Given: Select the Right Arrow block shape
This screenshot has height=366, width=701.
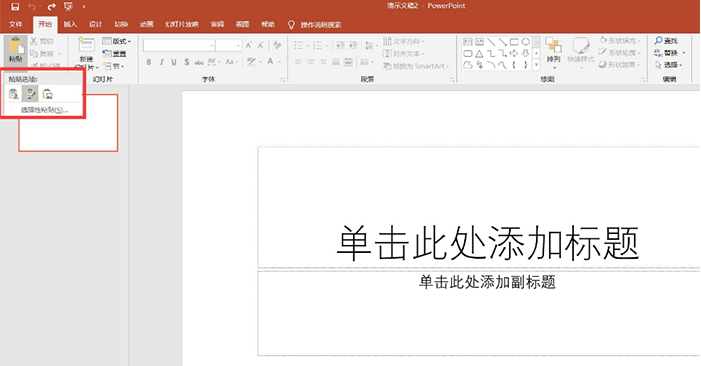Looking at the screenshot, I should pos(514,54).
